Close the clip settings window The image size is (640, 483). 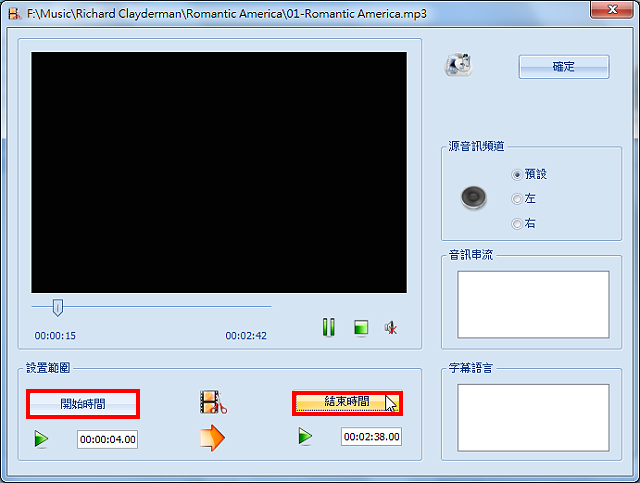(x=612, y=9)
